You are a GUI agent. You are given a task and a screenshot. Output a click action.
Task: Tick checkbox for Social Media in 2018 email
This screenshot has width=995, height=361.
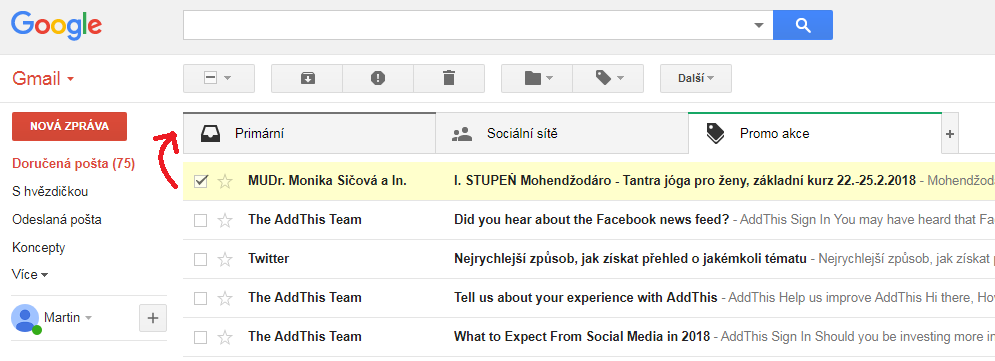coord(201,337)
